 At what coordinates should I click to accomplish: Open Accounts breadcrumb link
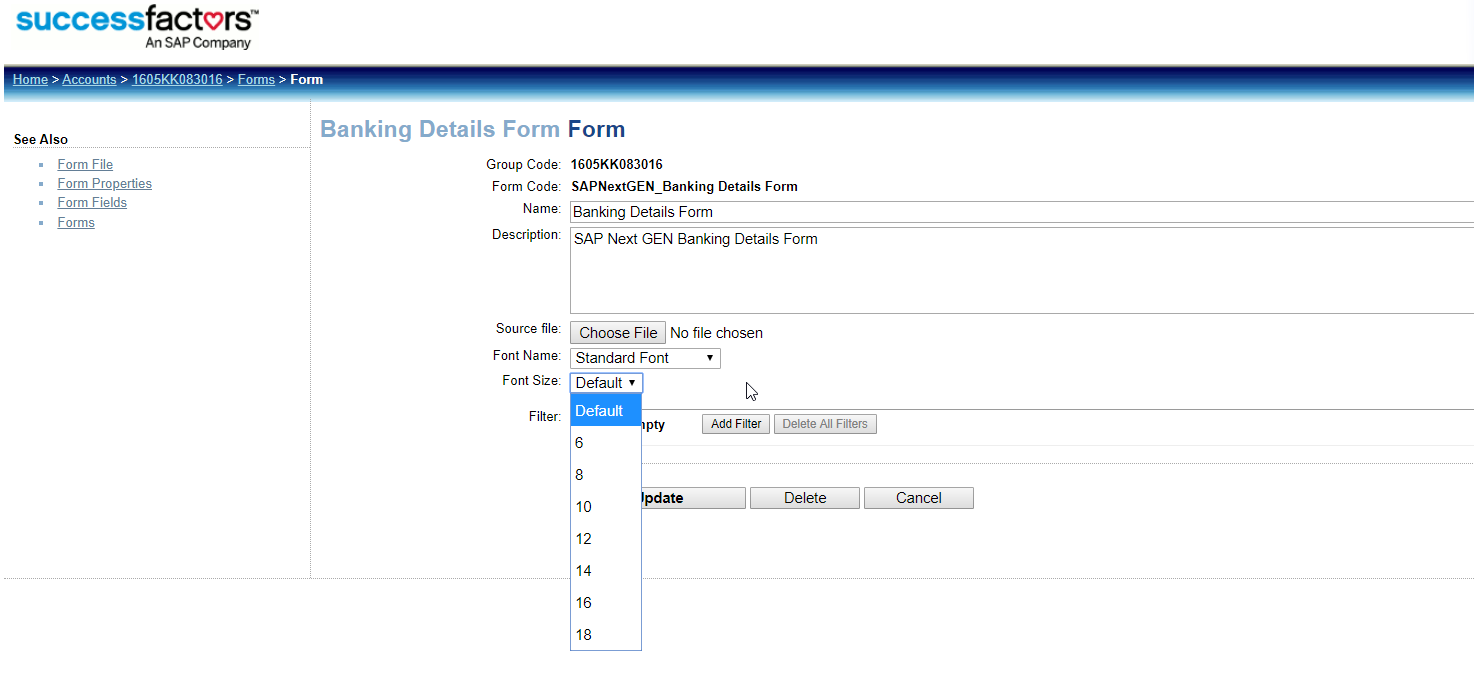tap(89, 80)
